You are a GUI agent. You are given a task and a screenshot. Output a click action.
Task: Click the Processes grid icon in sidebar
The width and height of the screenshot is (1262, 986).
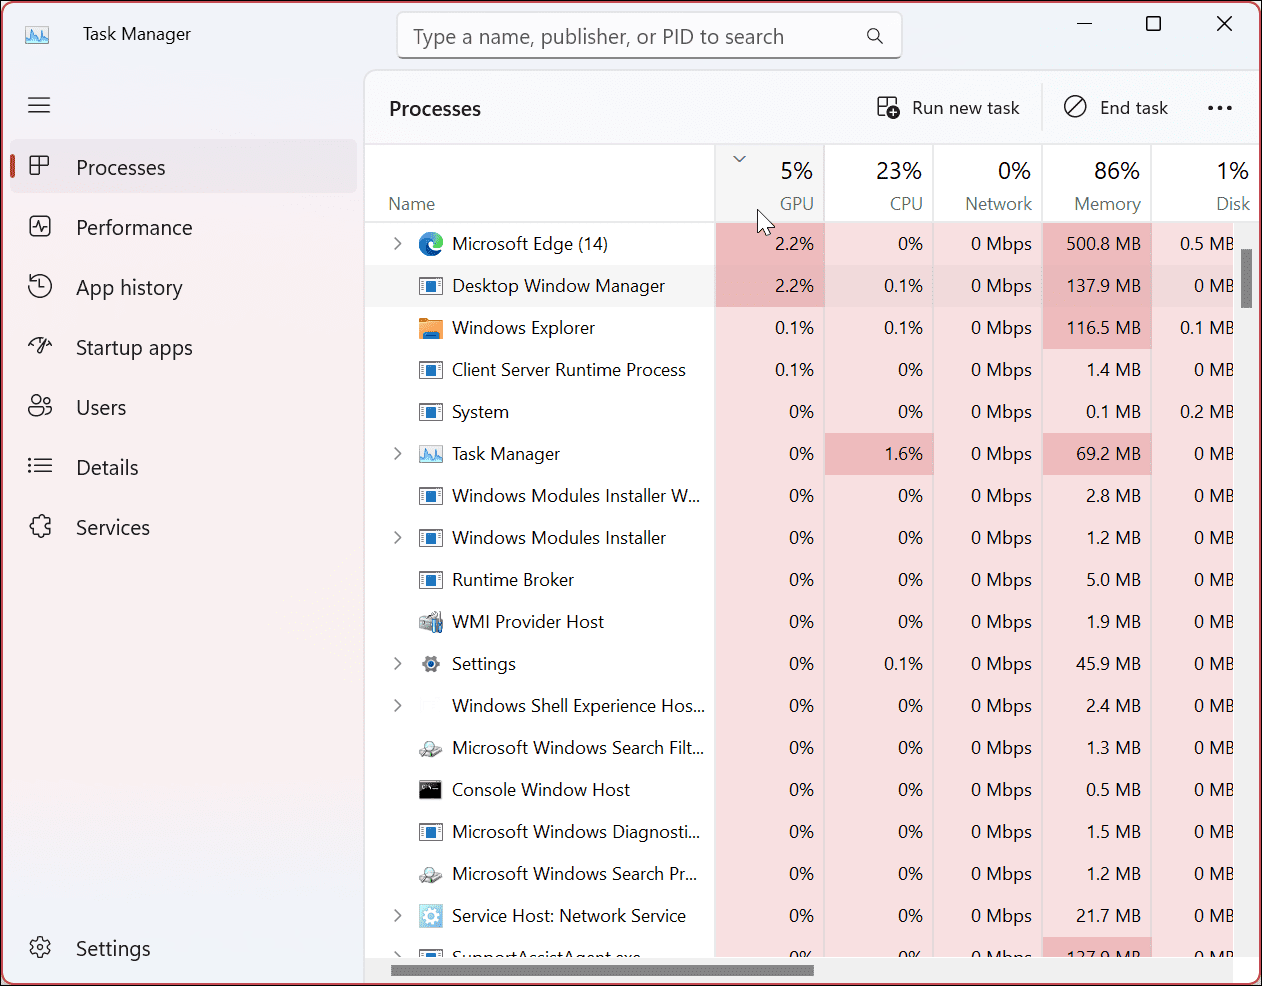[x=40, y=166]
